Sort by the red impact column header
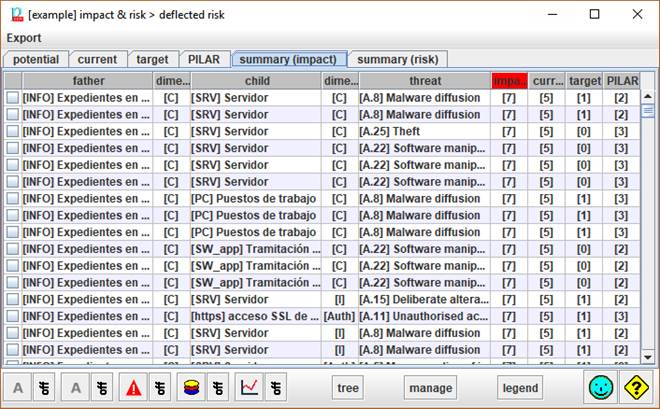This screenshot has width=660, height=409. coord(509,80)
